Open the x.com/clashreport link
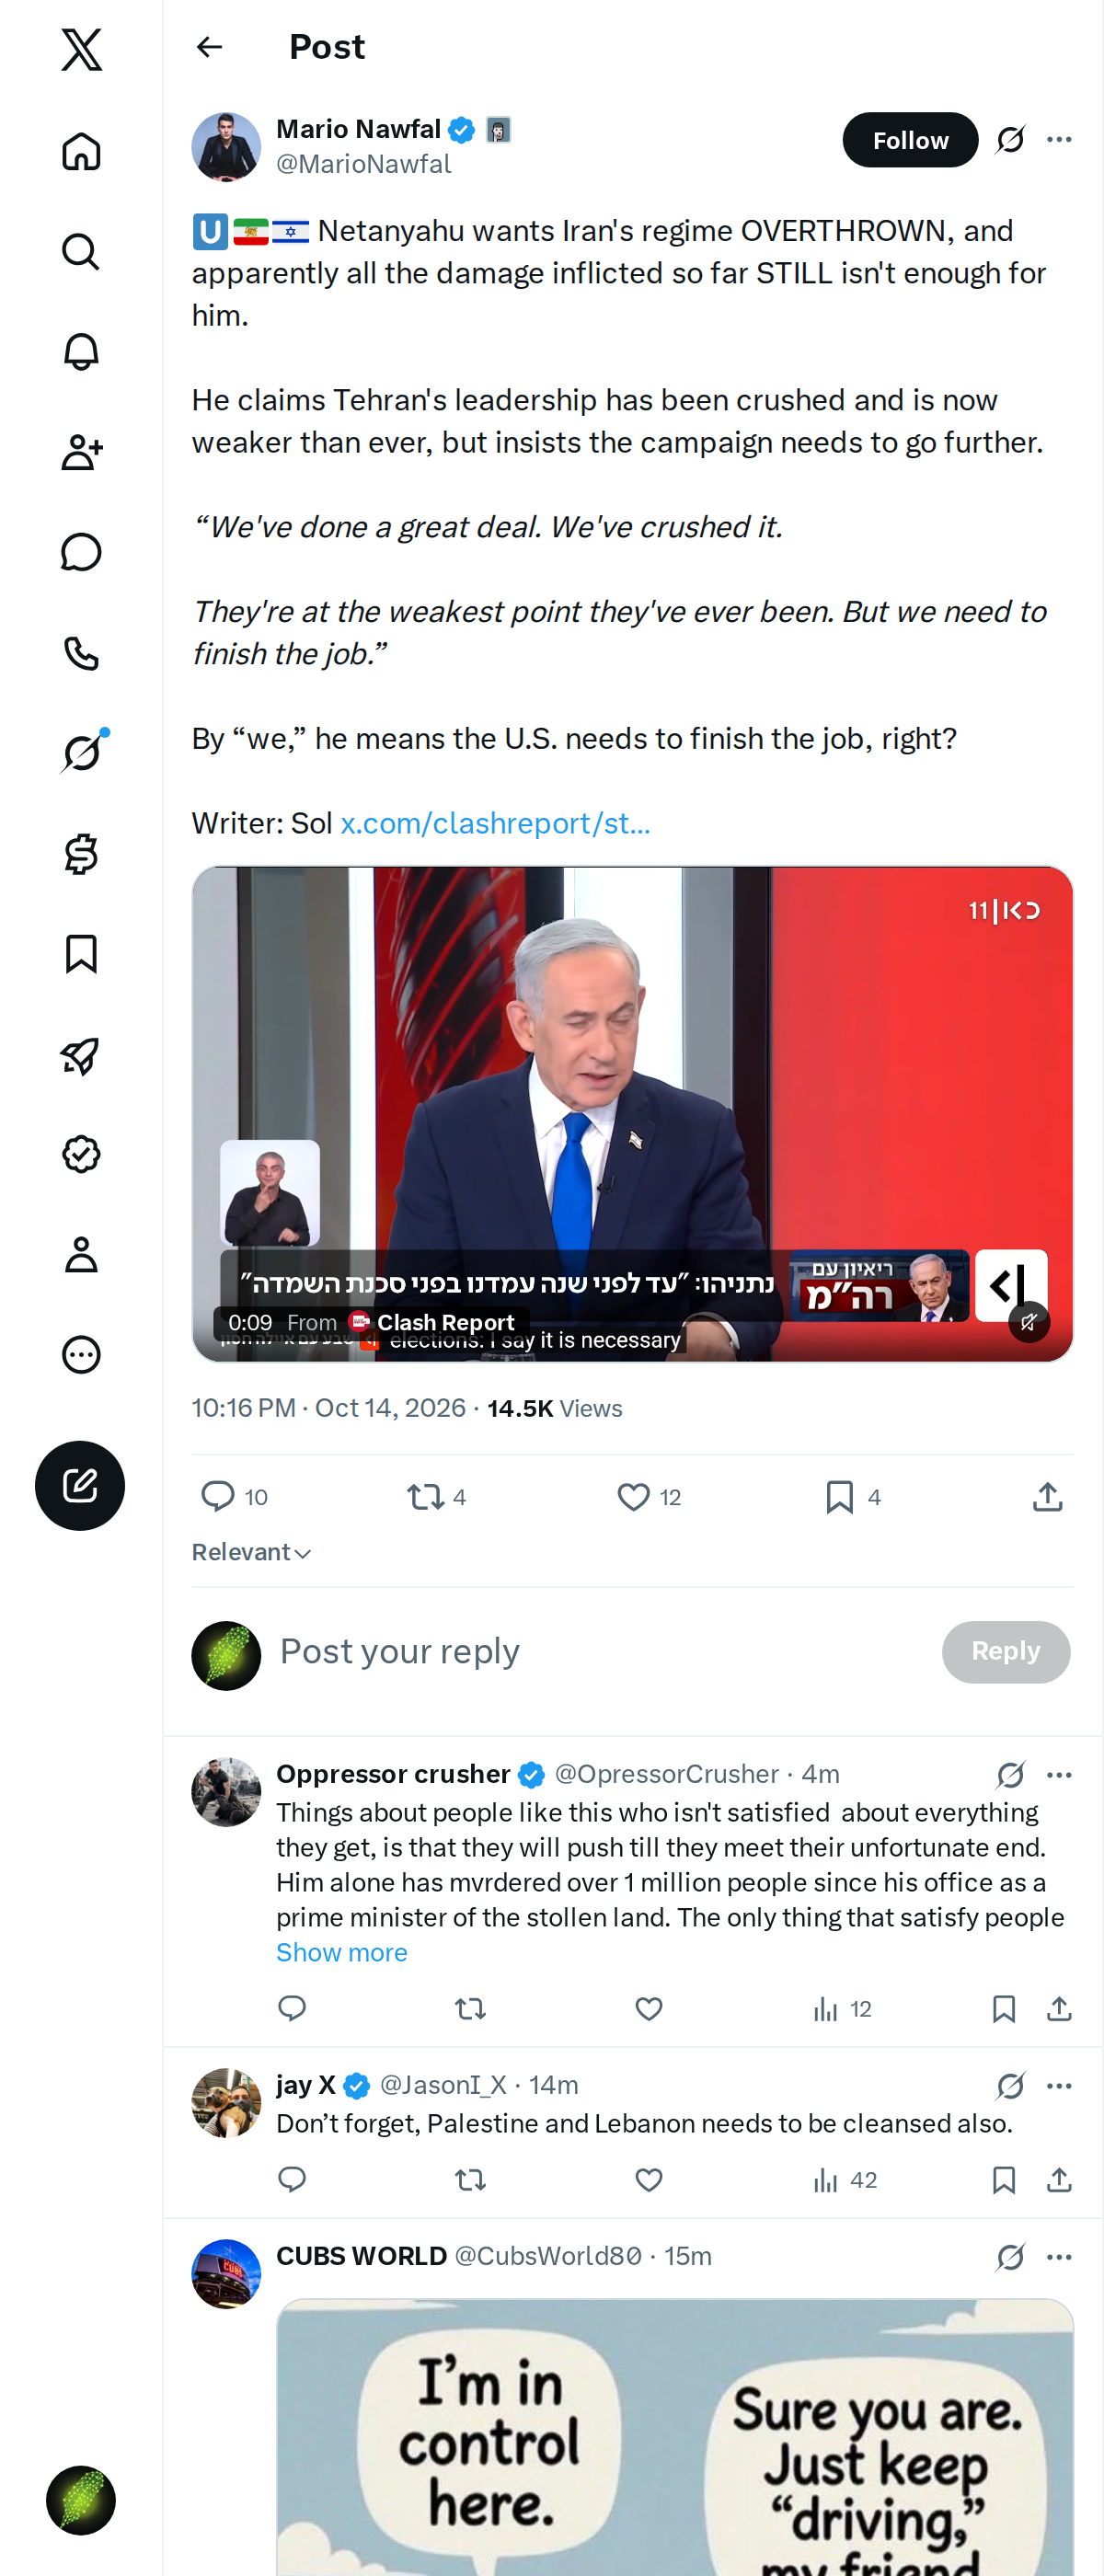1104x2576 pixels. point(495,823)
